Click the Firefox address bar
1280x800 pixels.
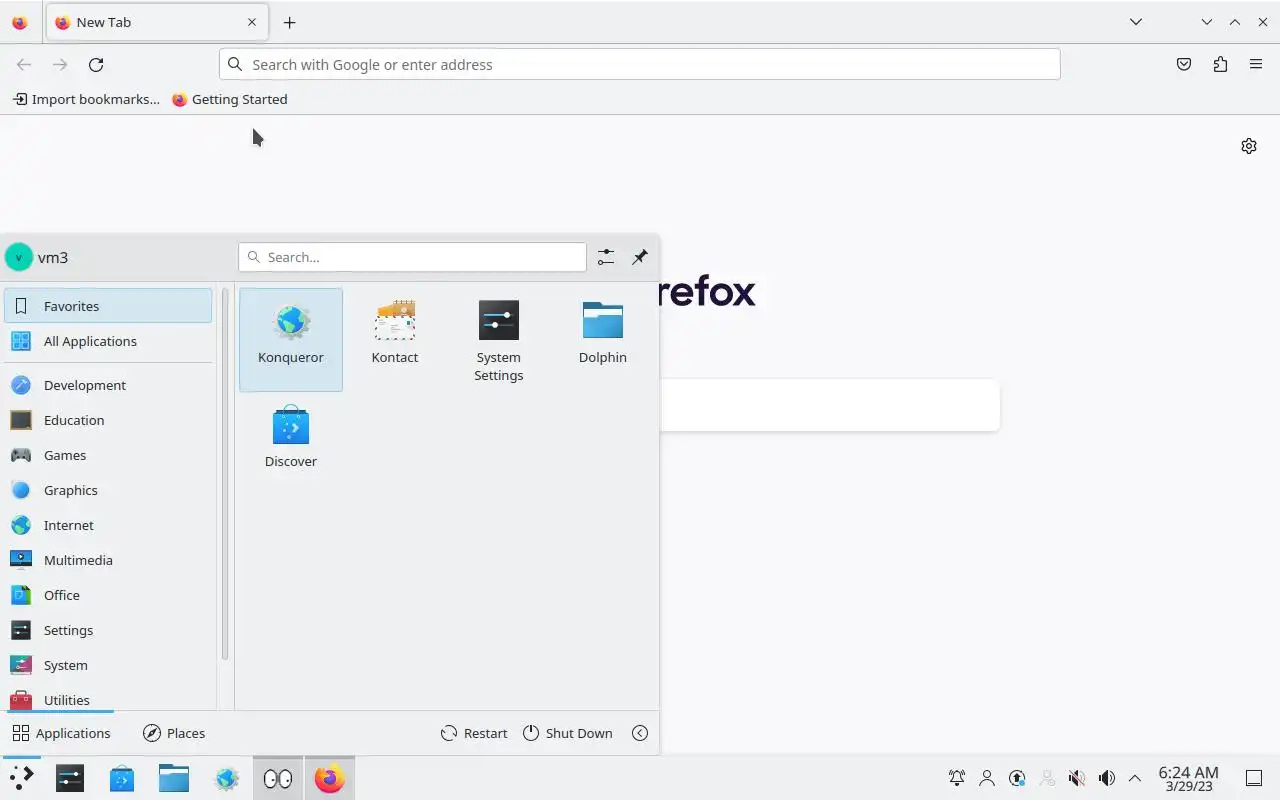coord(640,64)
